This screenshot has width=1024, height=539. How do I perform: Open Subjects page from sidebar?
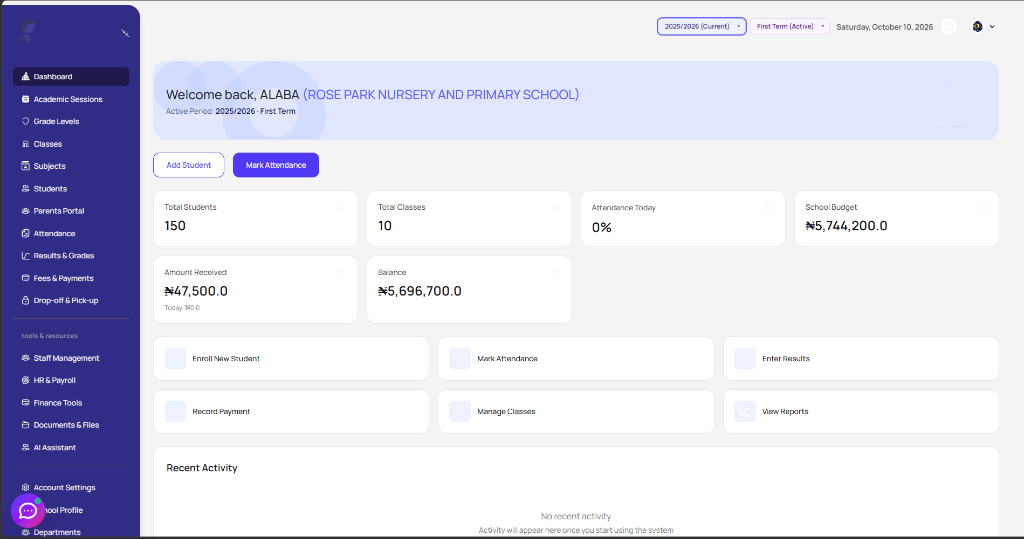tap(71, 166)
